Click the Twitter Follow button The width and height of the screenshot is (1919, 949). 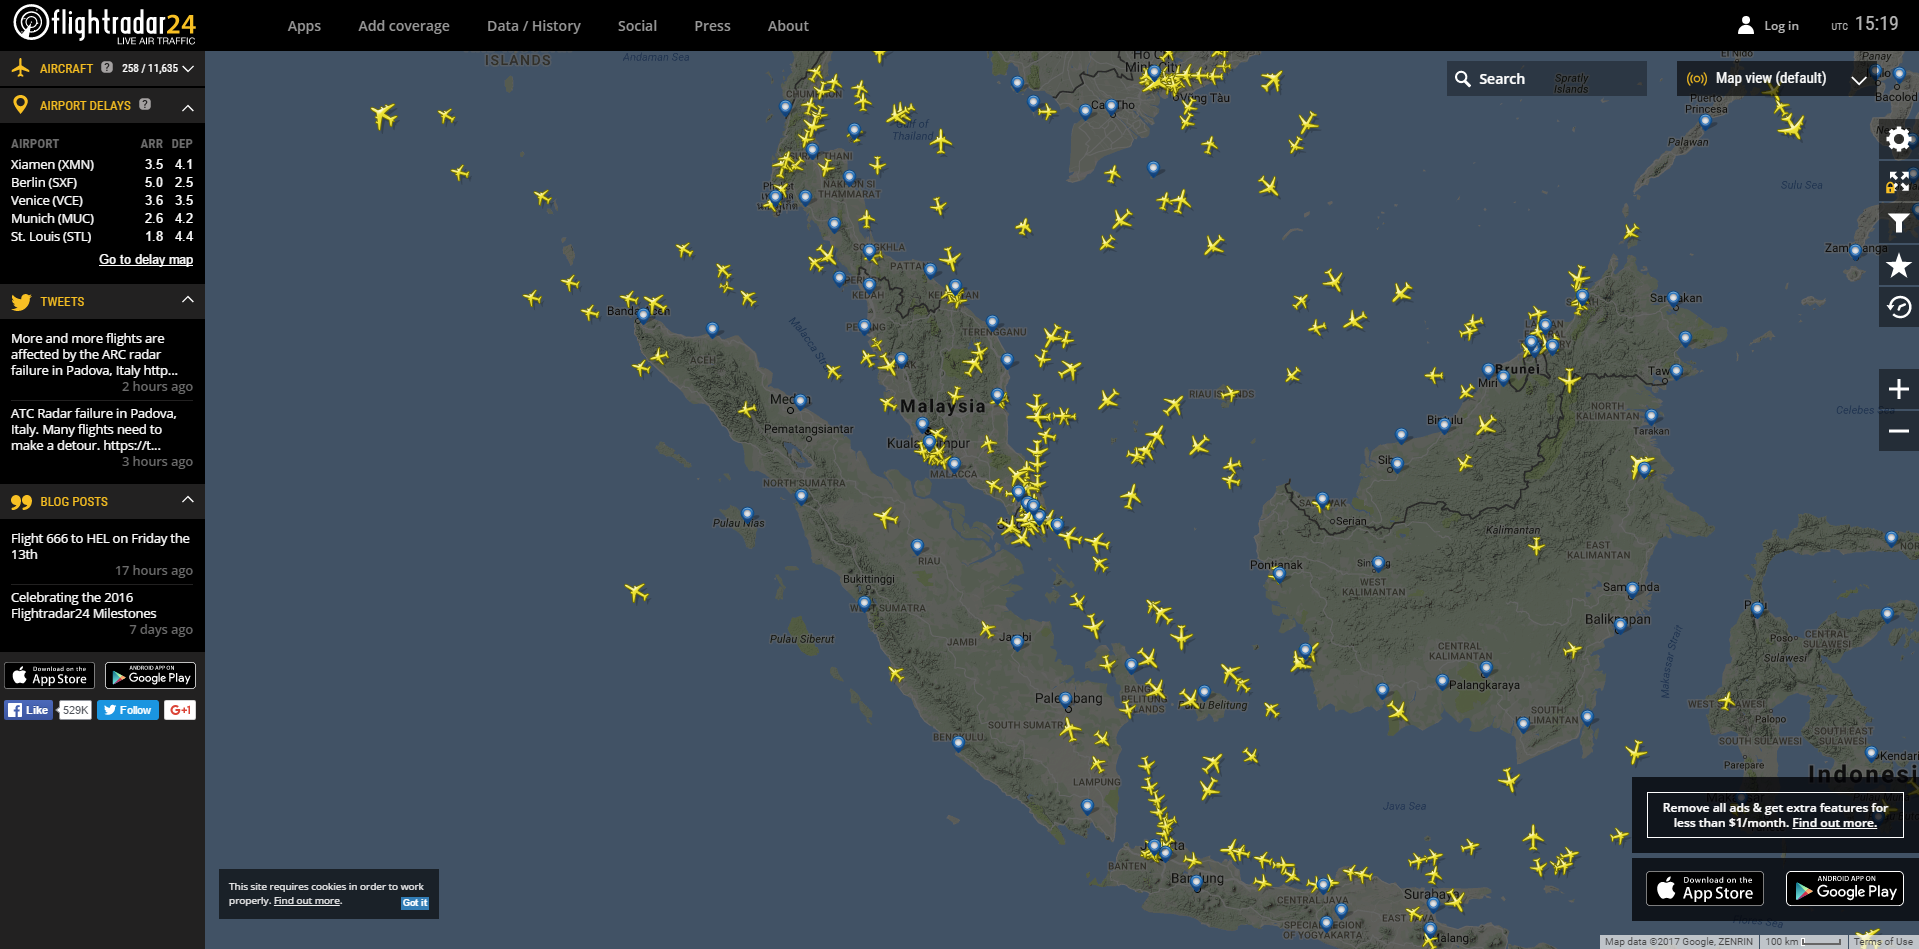tap(128, 710)
